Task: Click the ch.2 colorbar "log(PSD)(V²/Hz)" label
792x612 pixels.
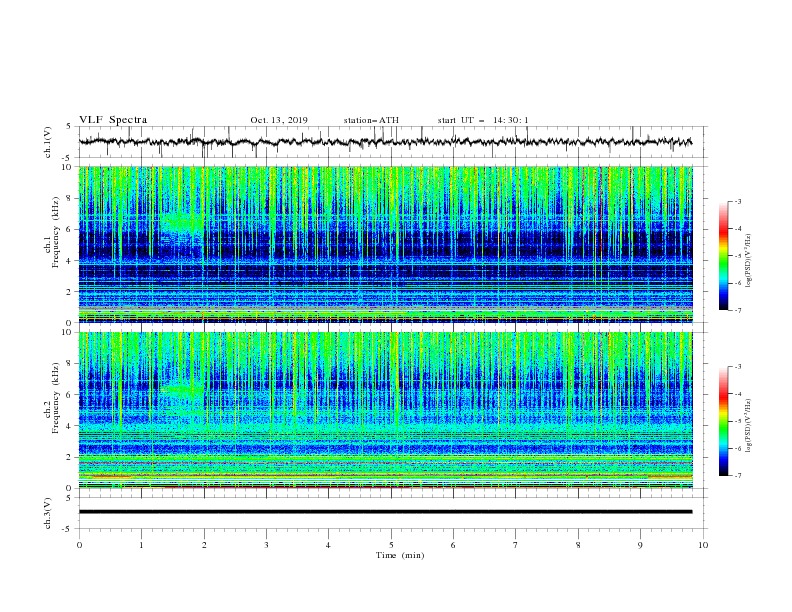Action: tap(749, 425)
